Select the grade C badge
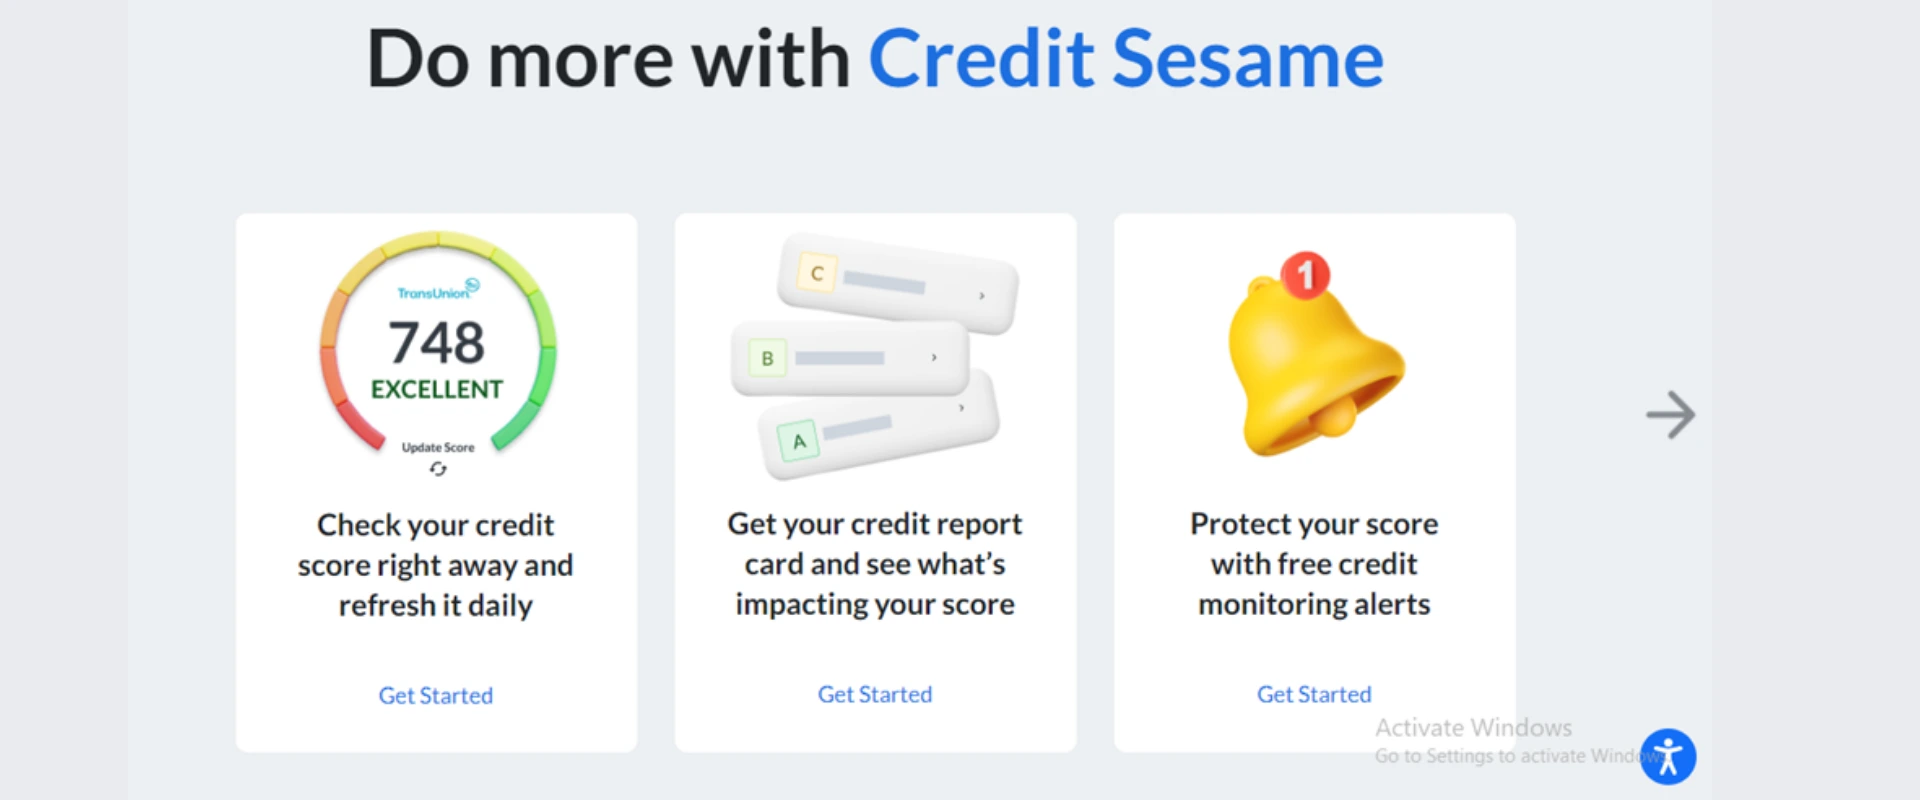Image resolution: width=1920 pixels, height=800 pixels. (817, 273)
